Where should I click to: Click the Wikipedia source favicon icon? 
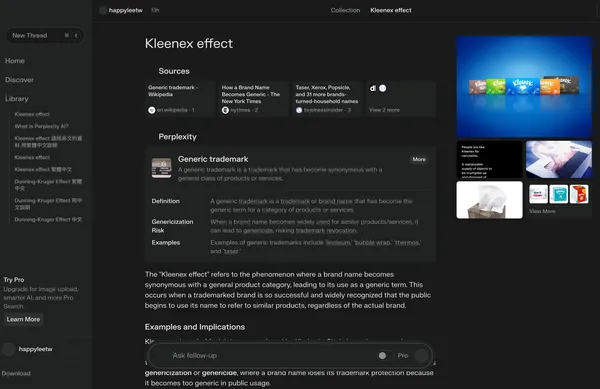[x=152, y=110]
